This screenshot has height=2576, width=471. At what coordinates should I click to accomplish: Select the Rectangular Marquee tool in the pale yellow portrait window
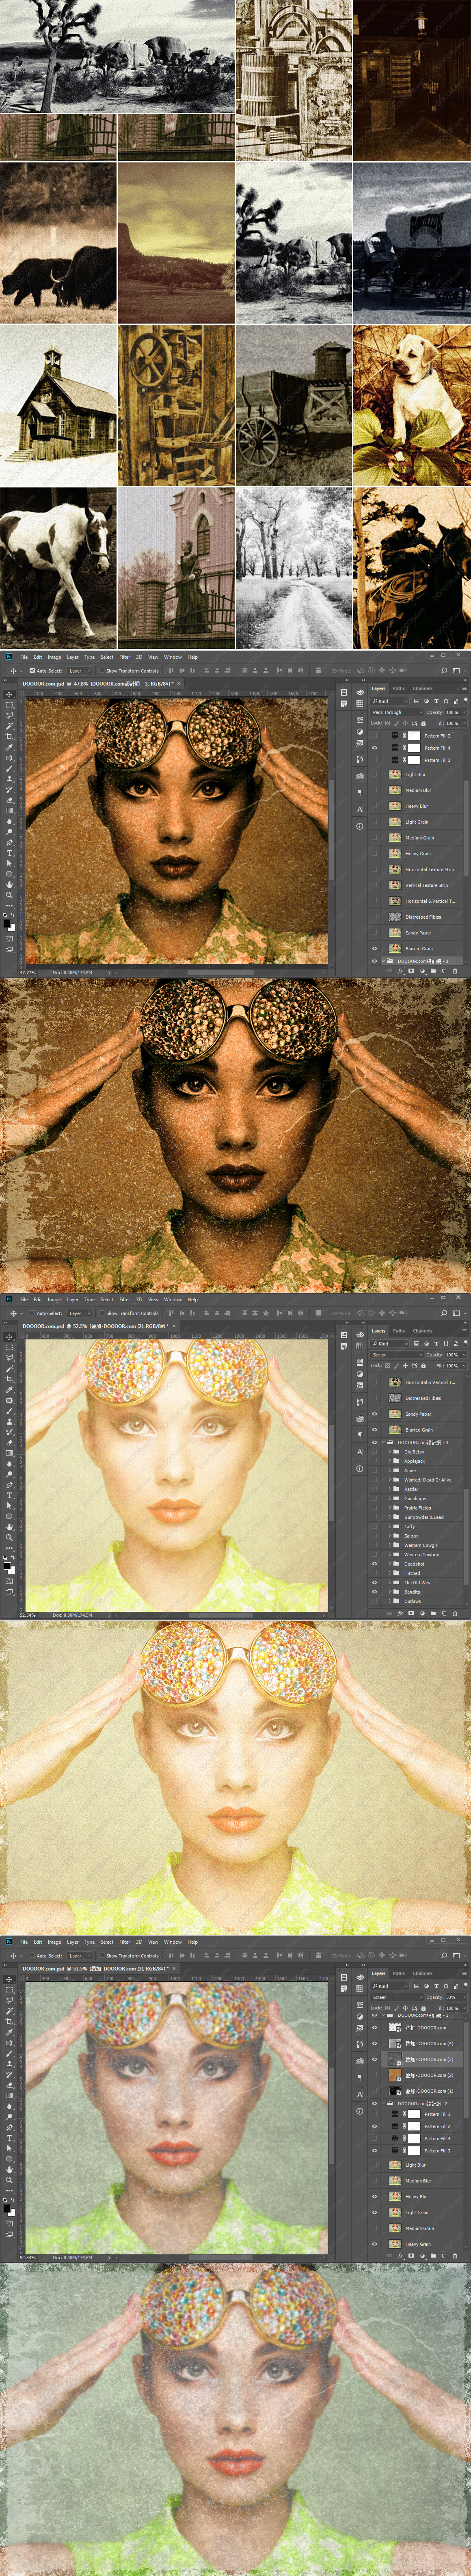point(9,1347)
